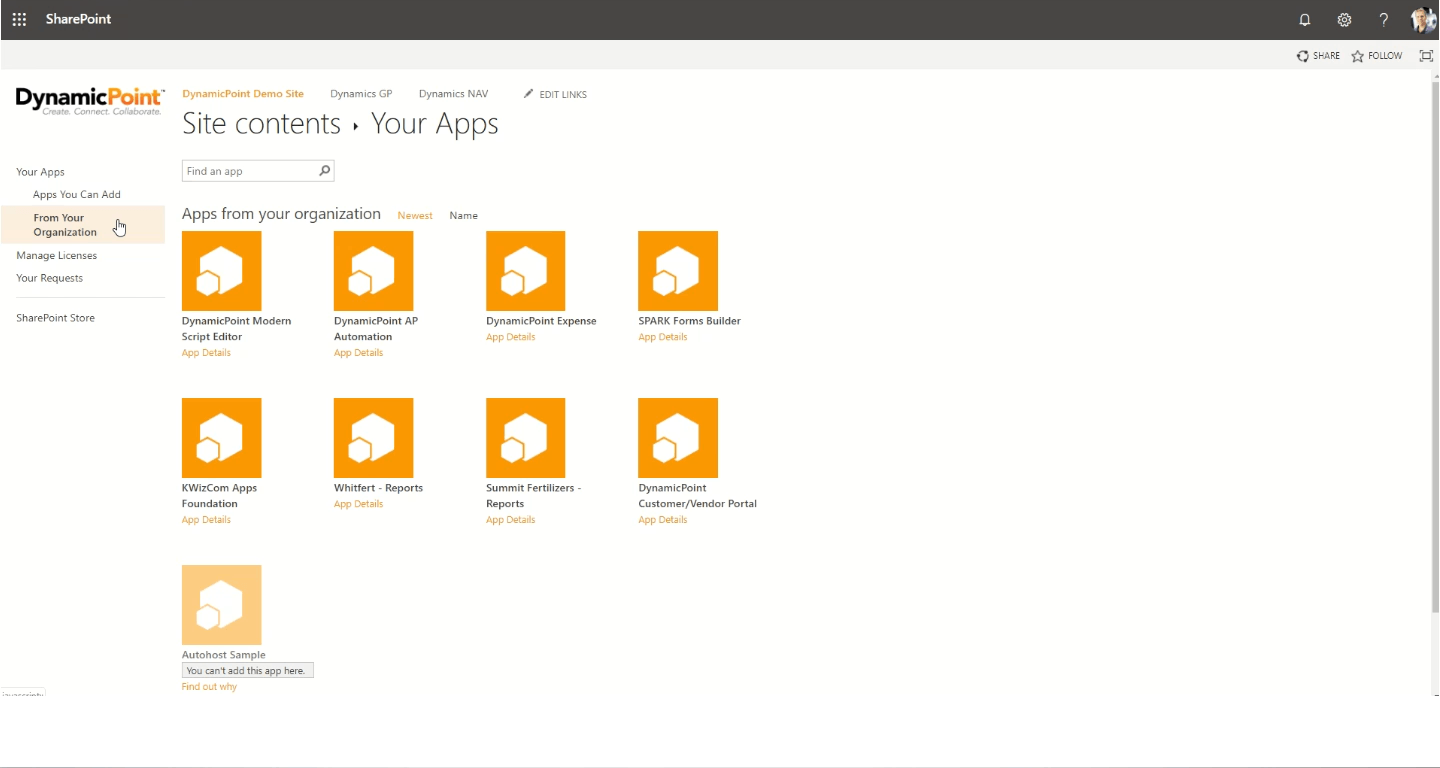Viewport: 1440px width, 768px height.
Task: Click the Autohost Sample app tile
Action: [221, 605]
